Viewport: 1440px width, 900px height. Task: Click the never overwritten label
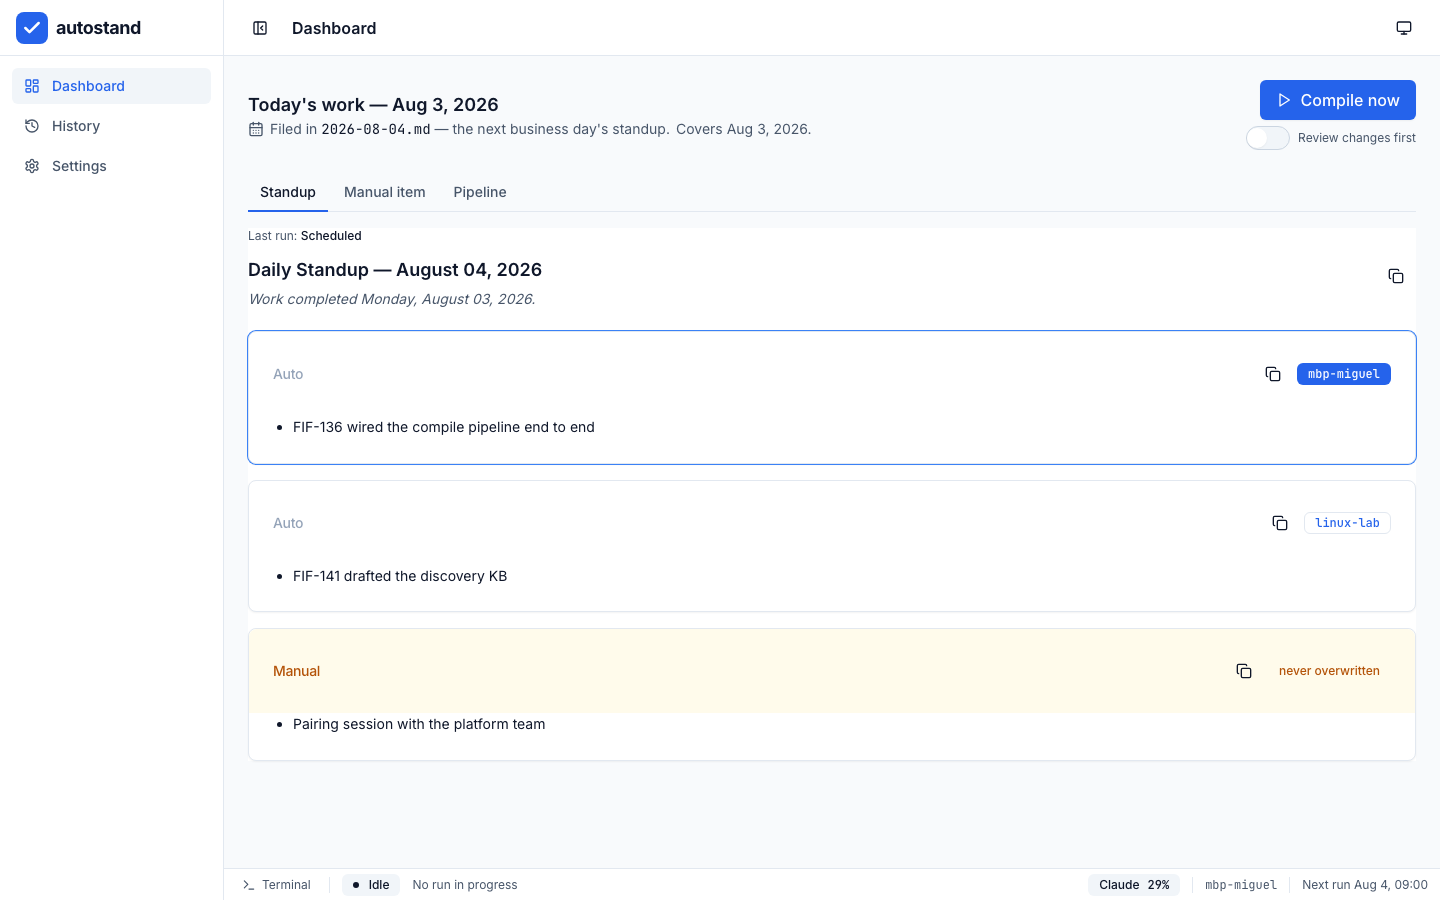pyautogui.click(x=1329, y=671)
